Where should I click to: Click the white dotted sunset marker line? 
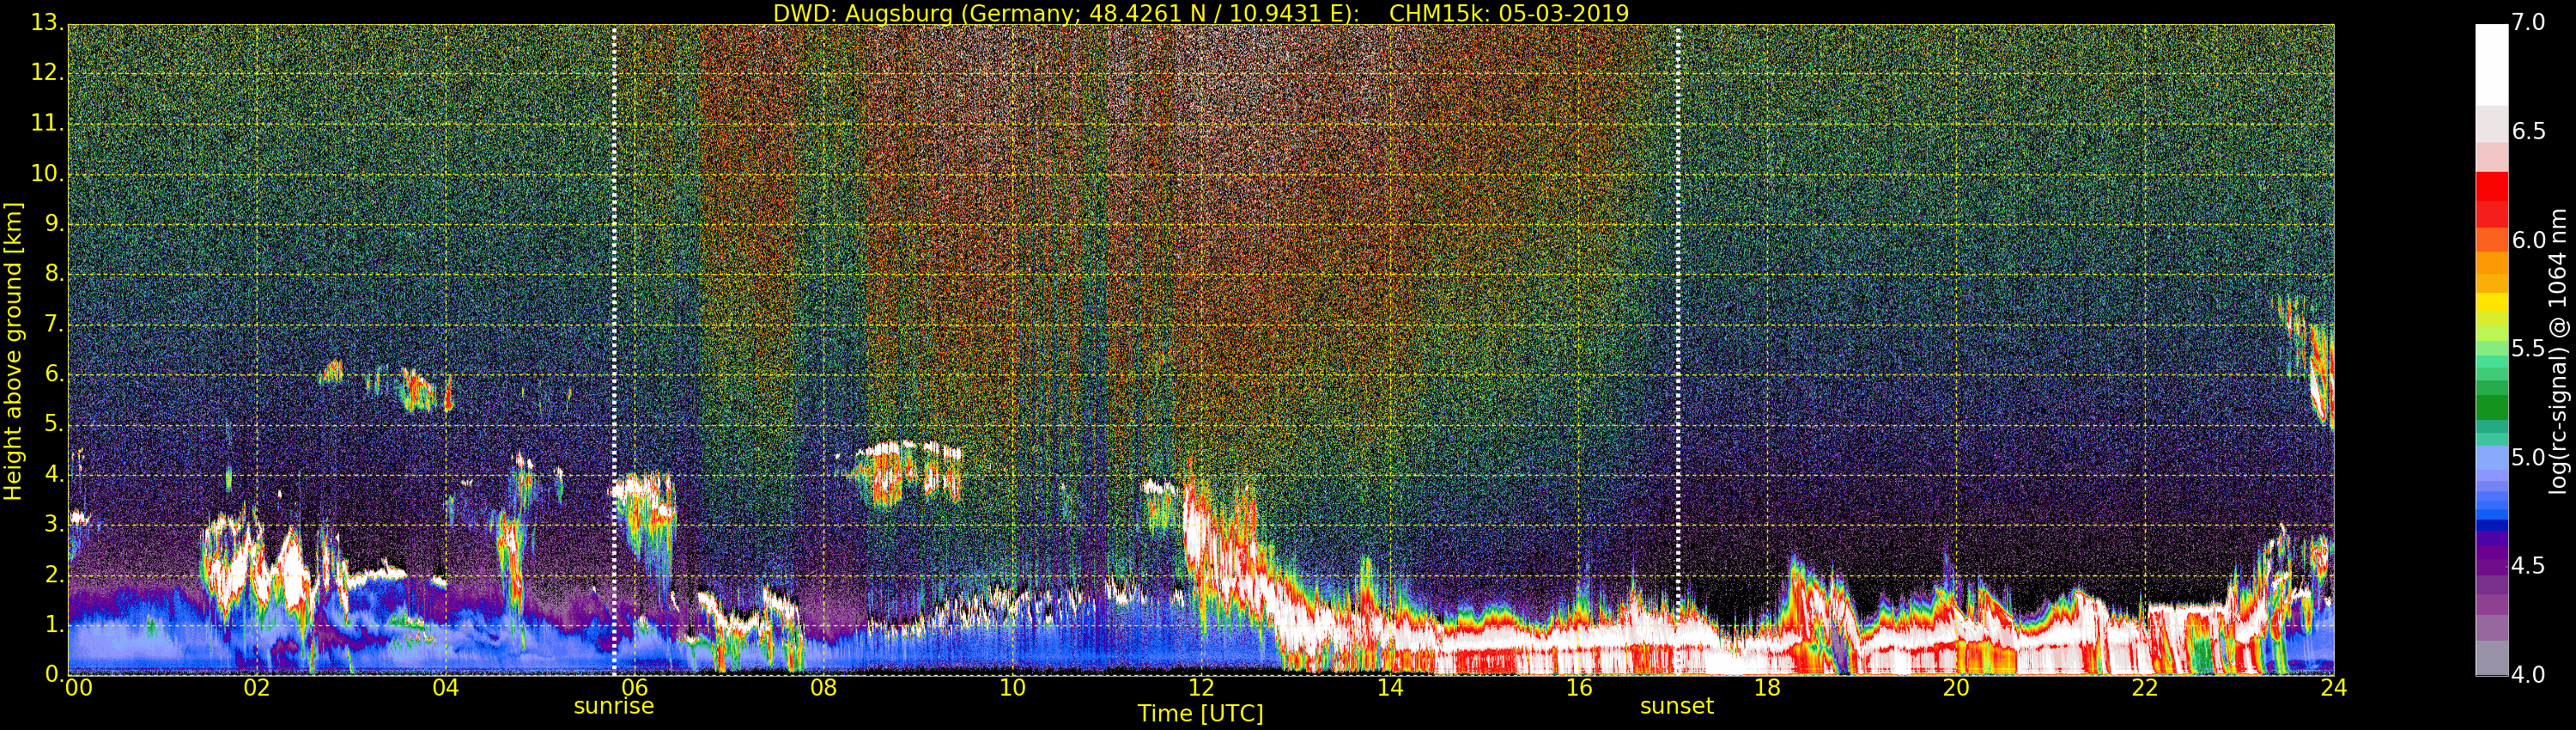tap(1677, 349)
